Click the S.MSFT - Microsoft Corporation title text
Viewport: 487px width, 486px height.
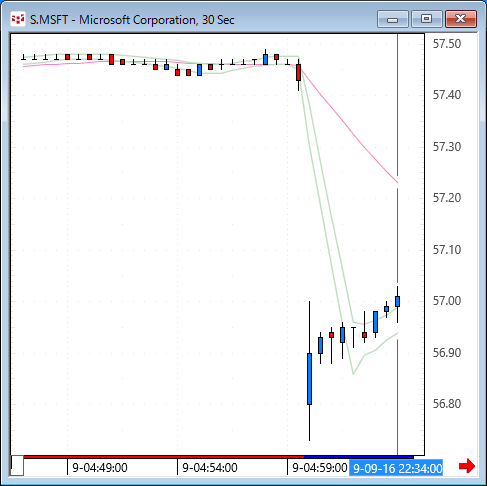[132, 20]
